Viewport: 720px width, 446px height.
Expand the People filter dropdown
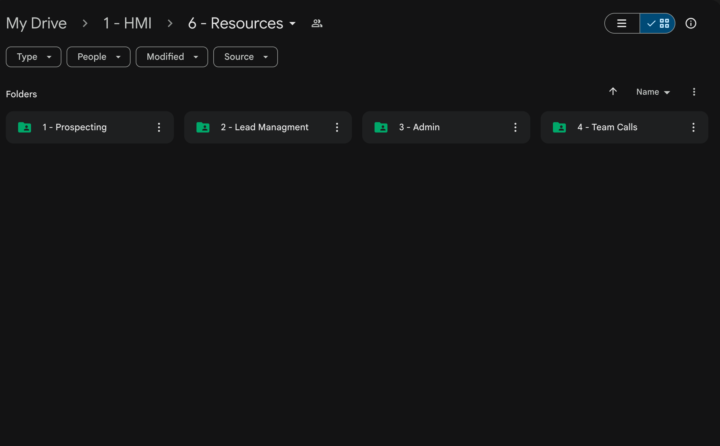[98, 57]
